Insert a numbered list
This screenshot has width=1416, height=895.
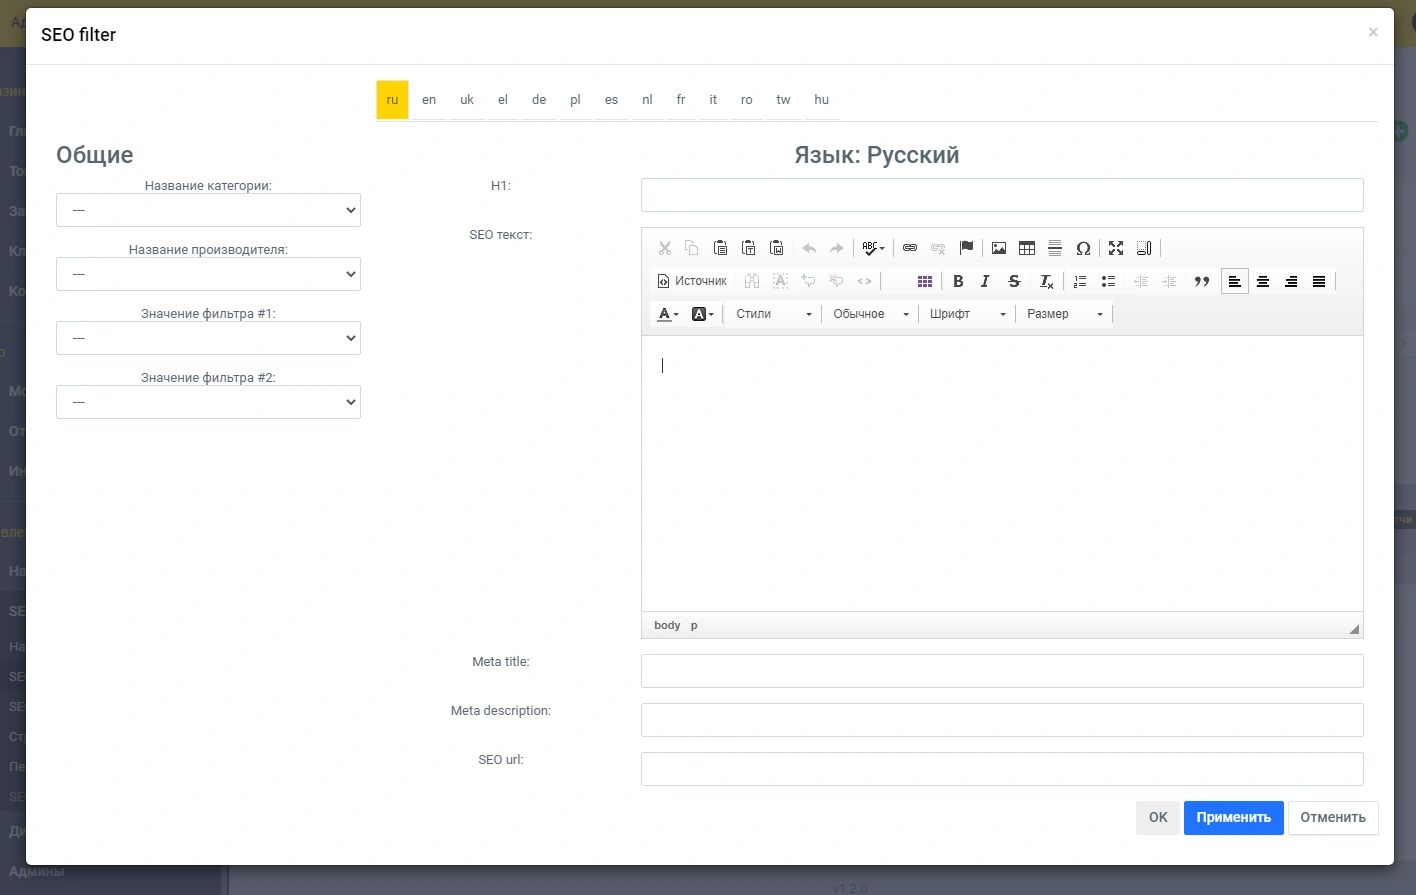click(x=1080, y=281)
